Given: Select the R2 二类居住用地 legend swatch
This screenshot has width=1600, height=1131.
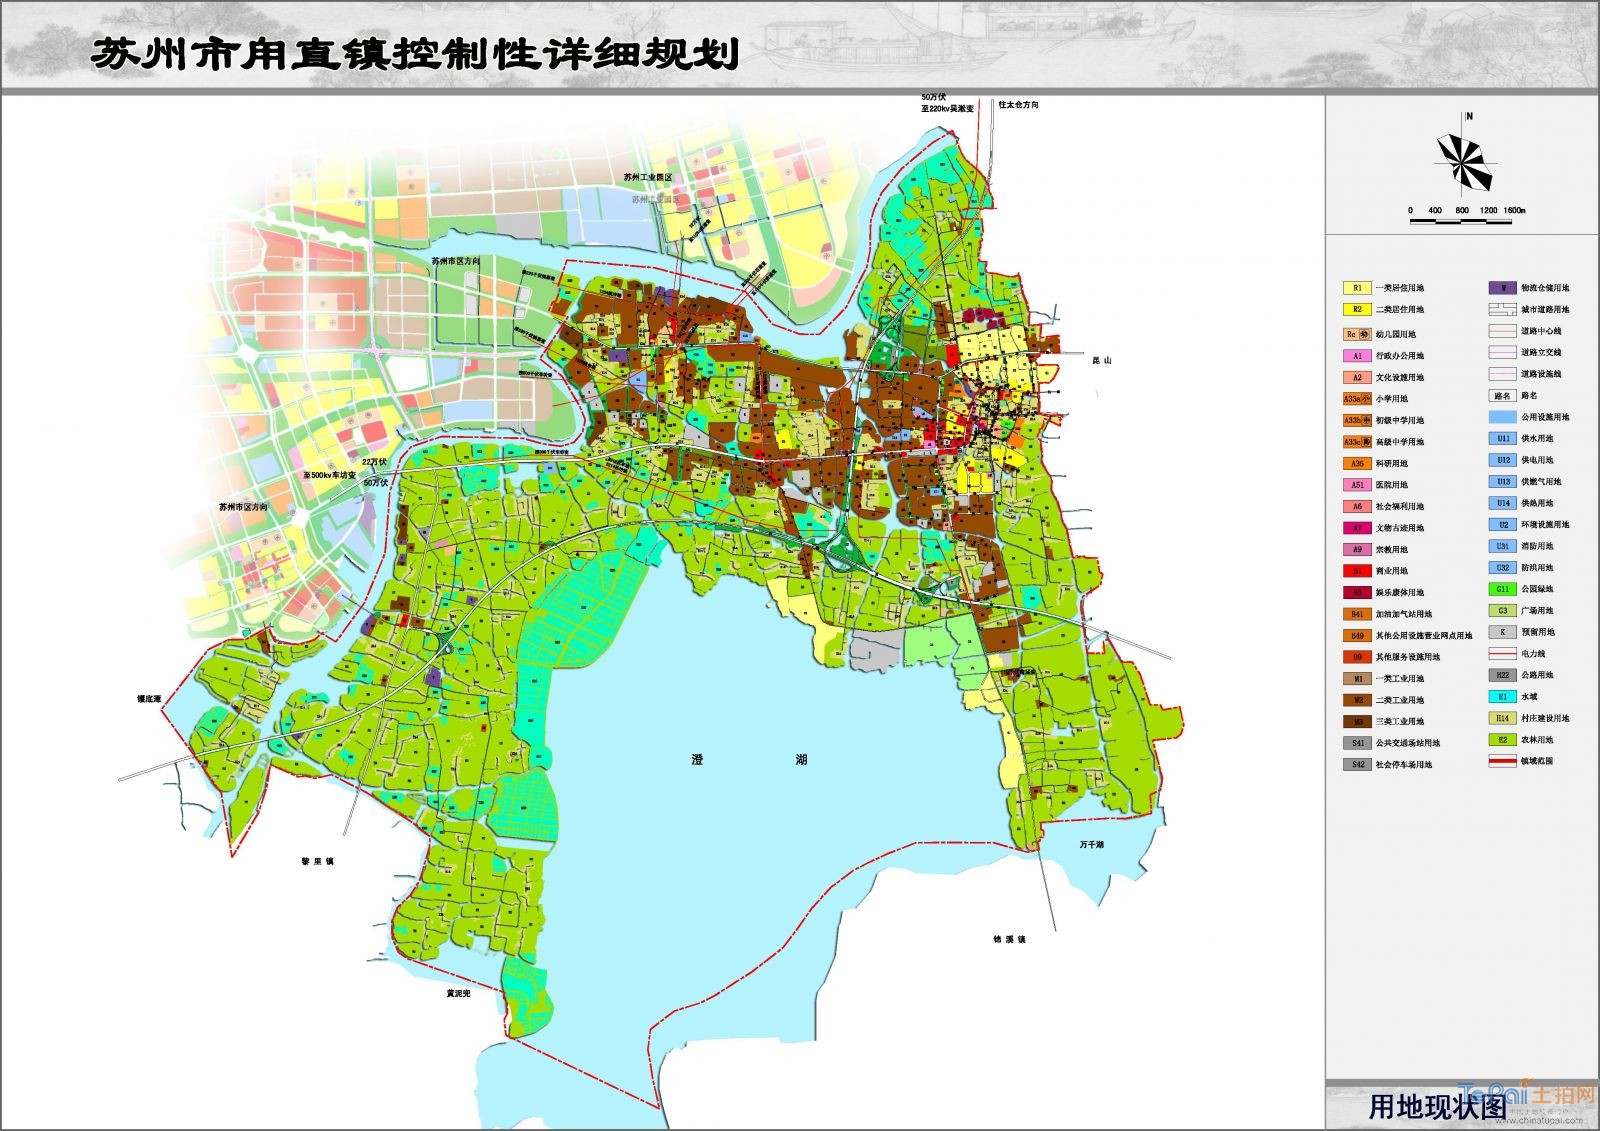Looking at the screenshot, I should point(1357,310).
